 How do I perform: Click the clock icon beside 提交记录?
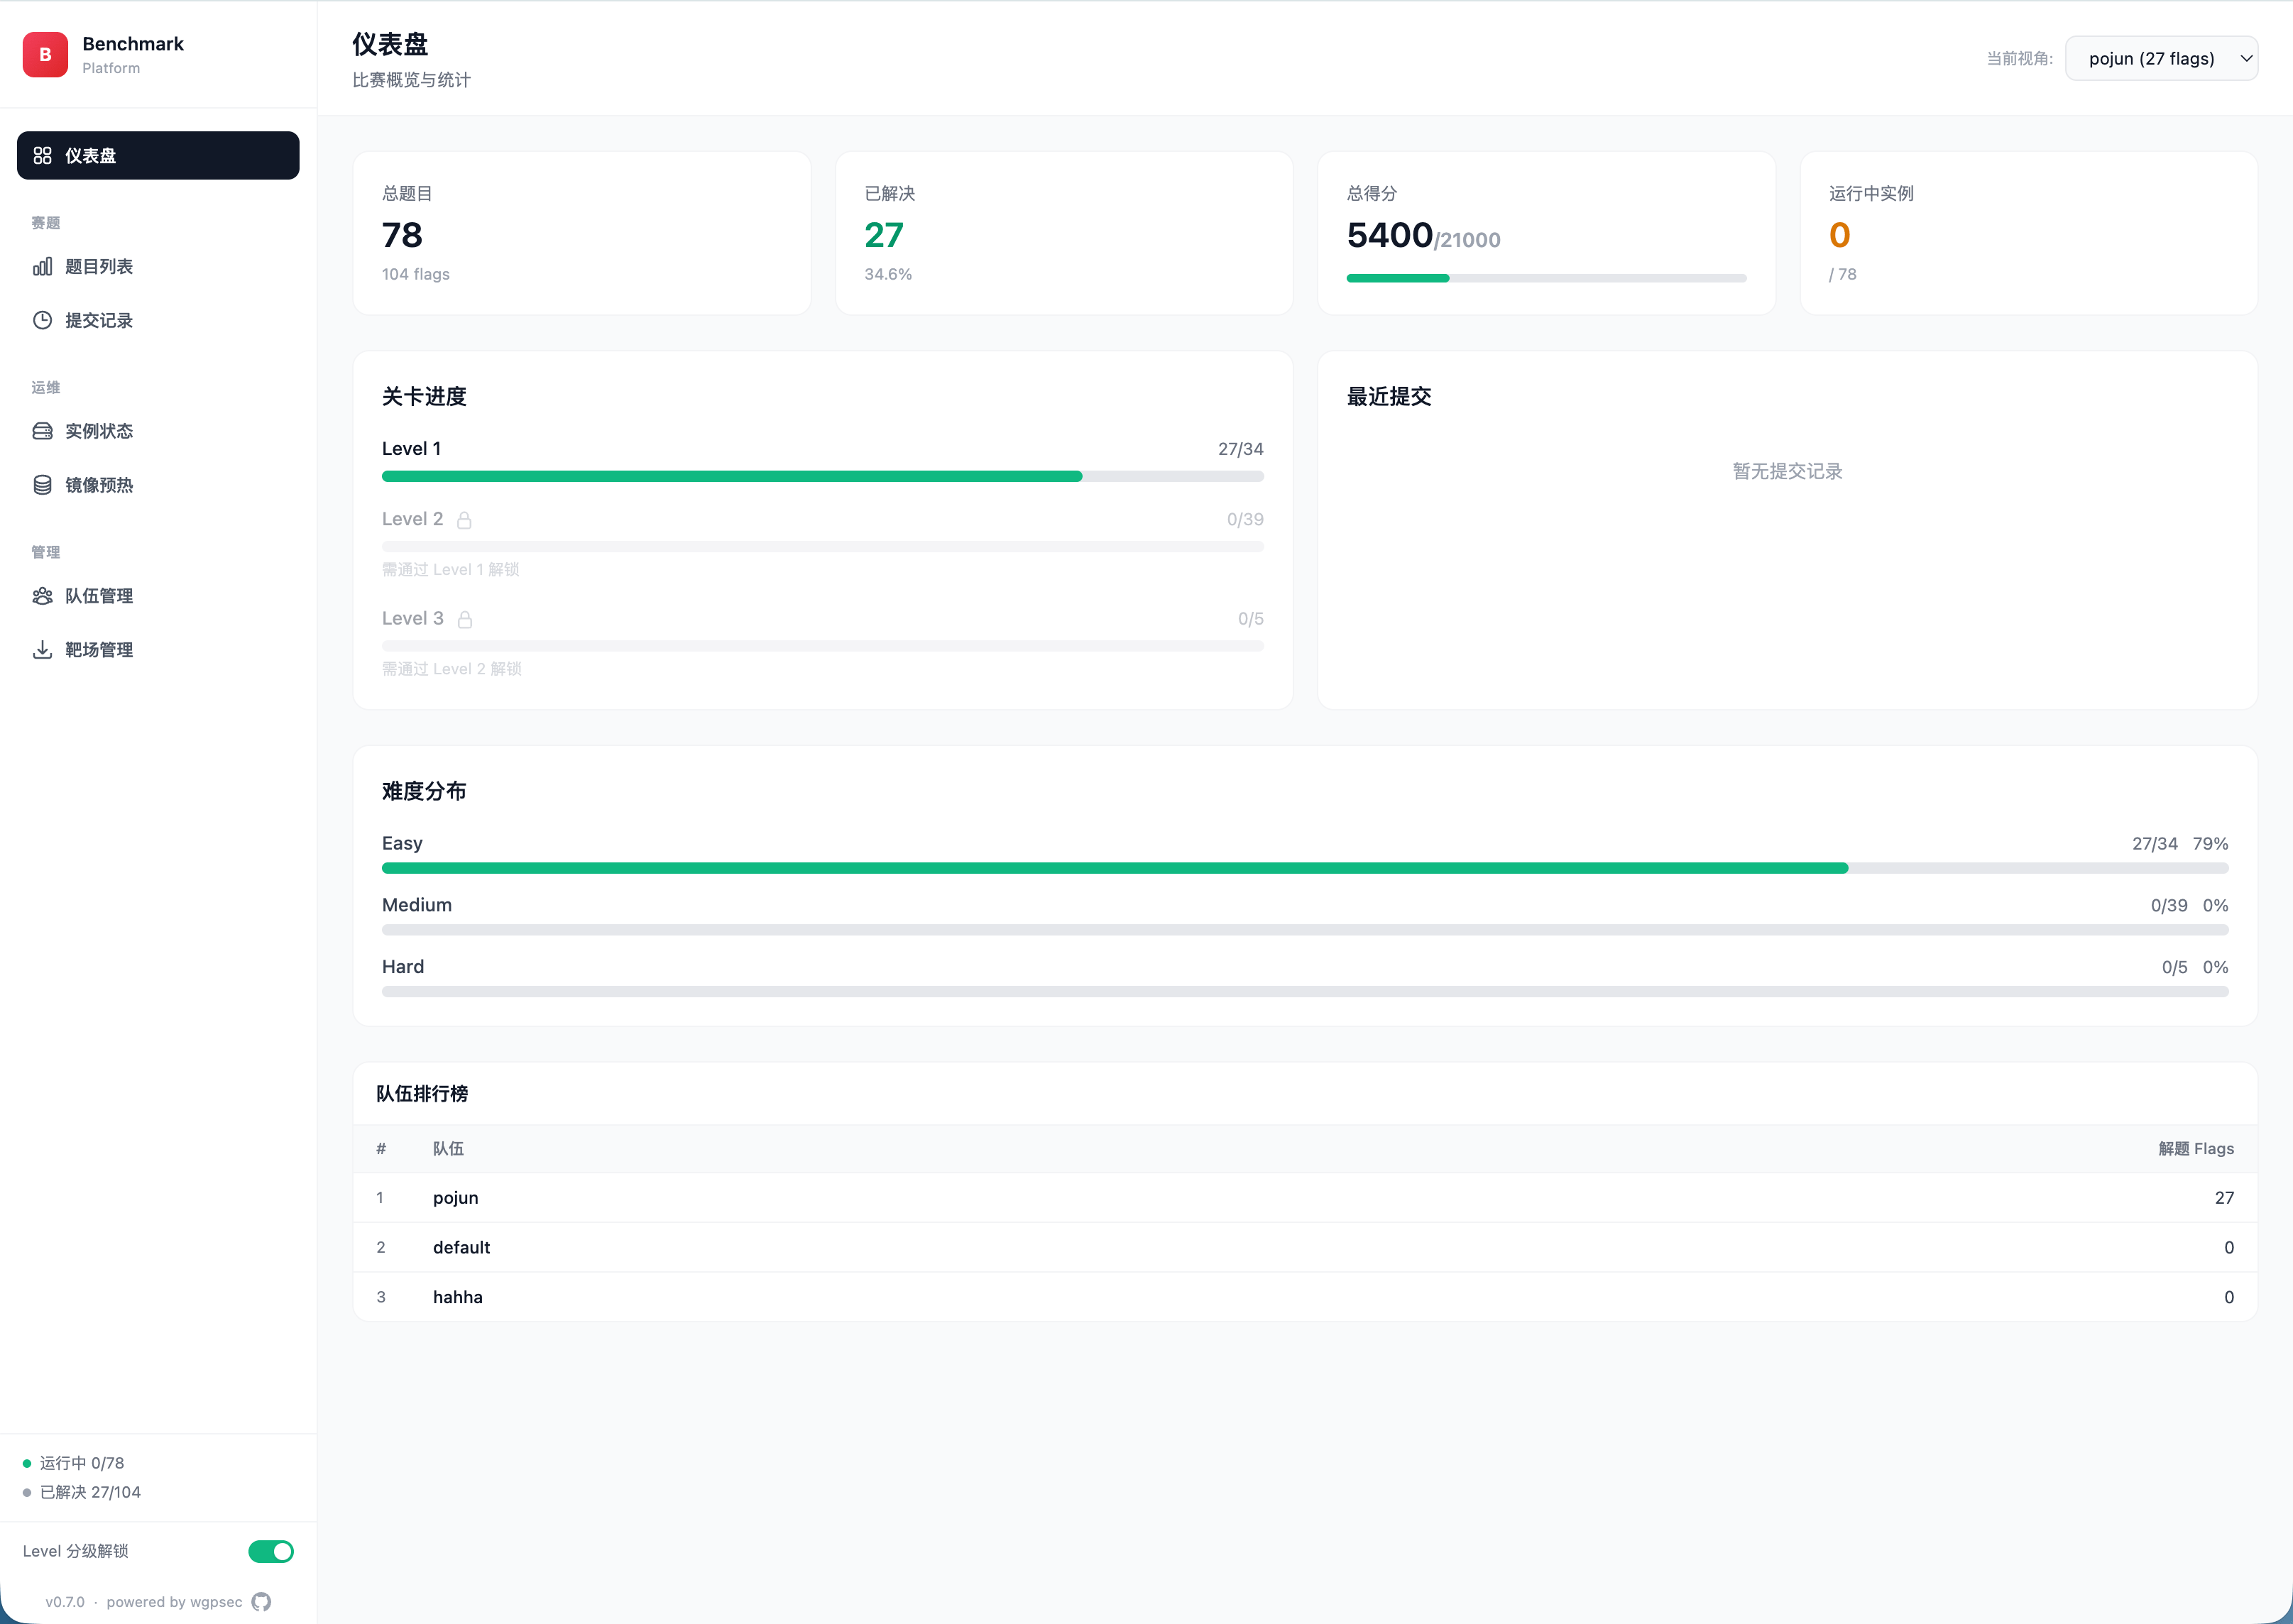tap(42, 321)
